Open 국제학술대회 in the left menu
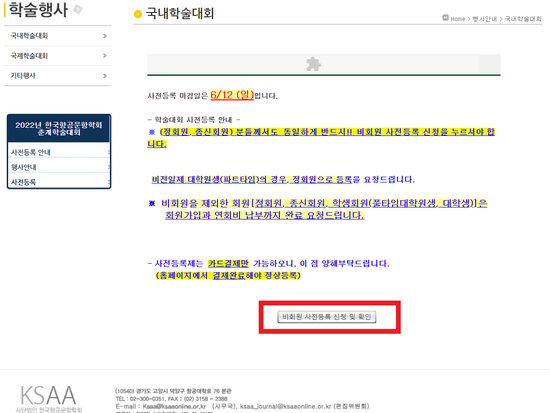This screenshot has width=550, height=413. click(29, 56)
